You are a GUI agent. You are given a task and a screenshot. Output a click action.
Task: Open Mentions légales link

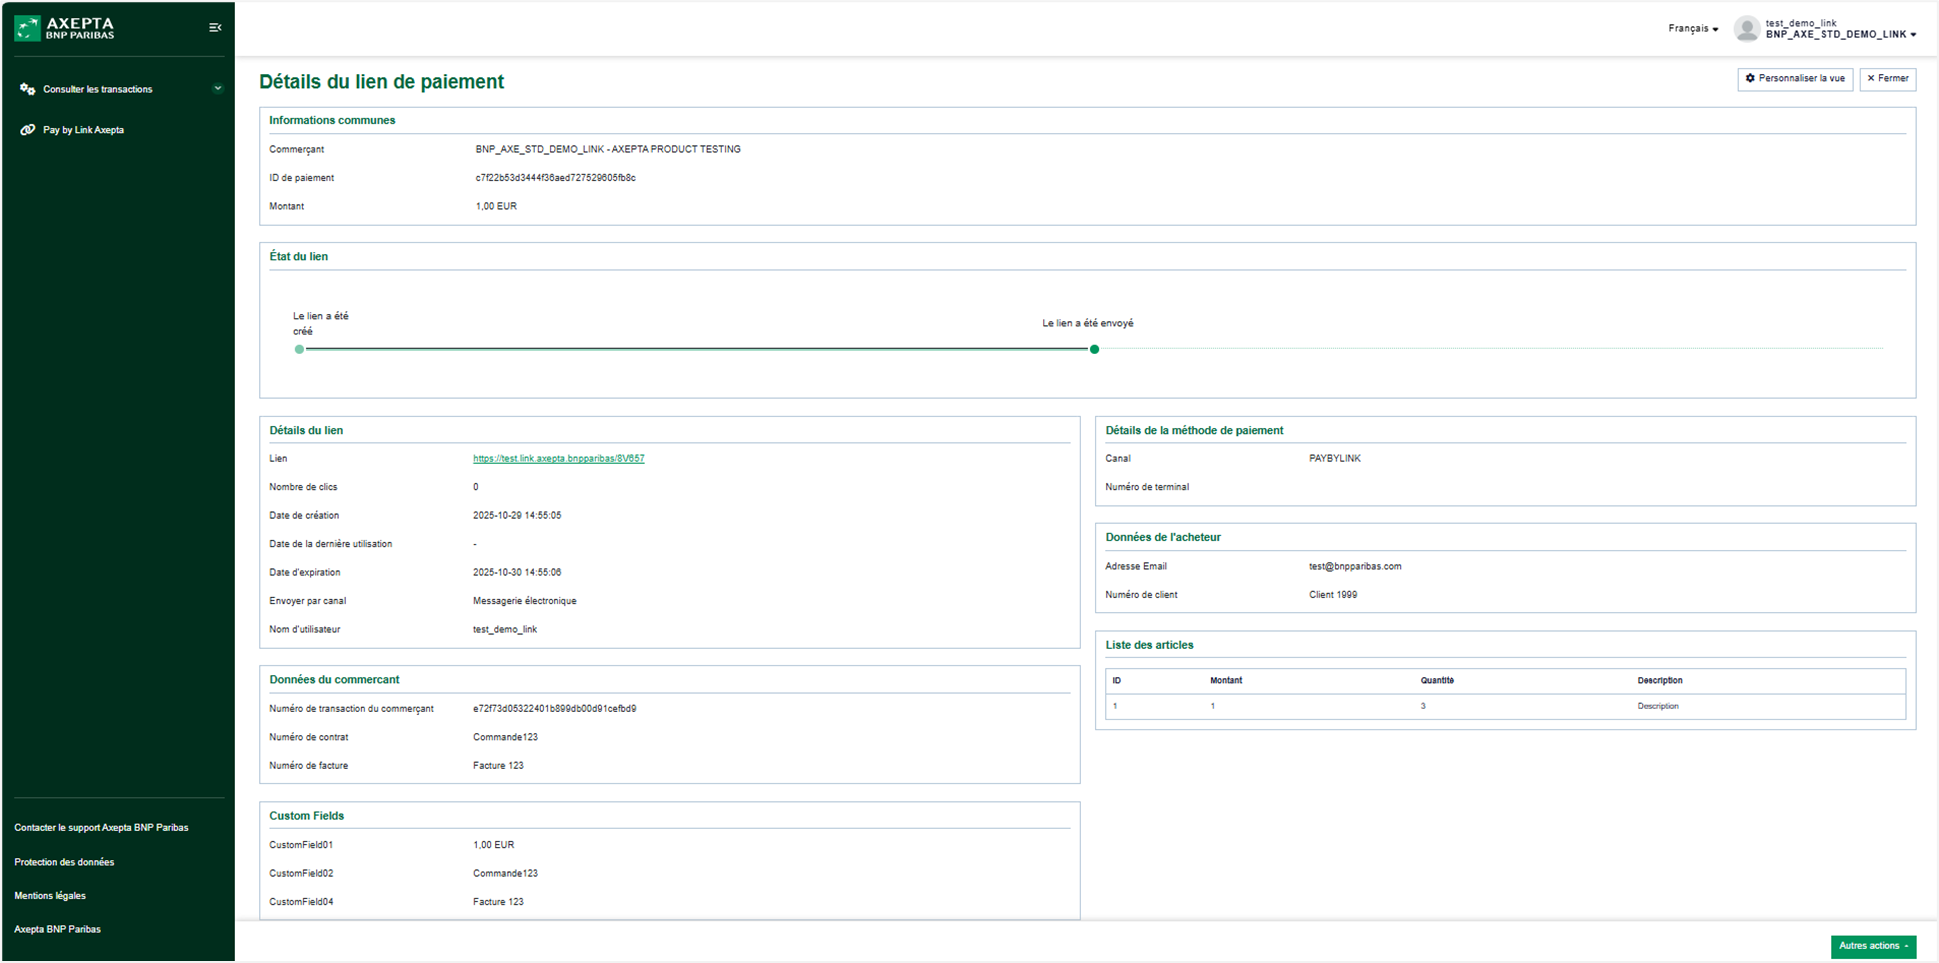(x=50, y=896)
